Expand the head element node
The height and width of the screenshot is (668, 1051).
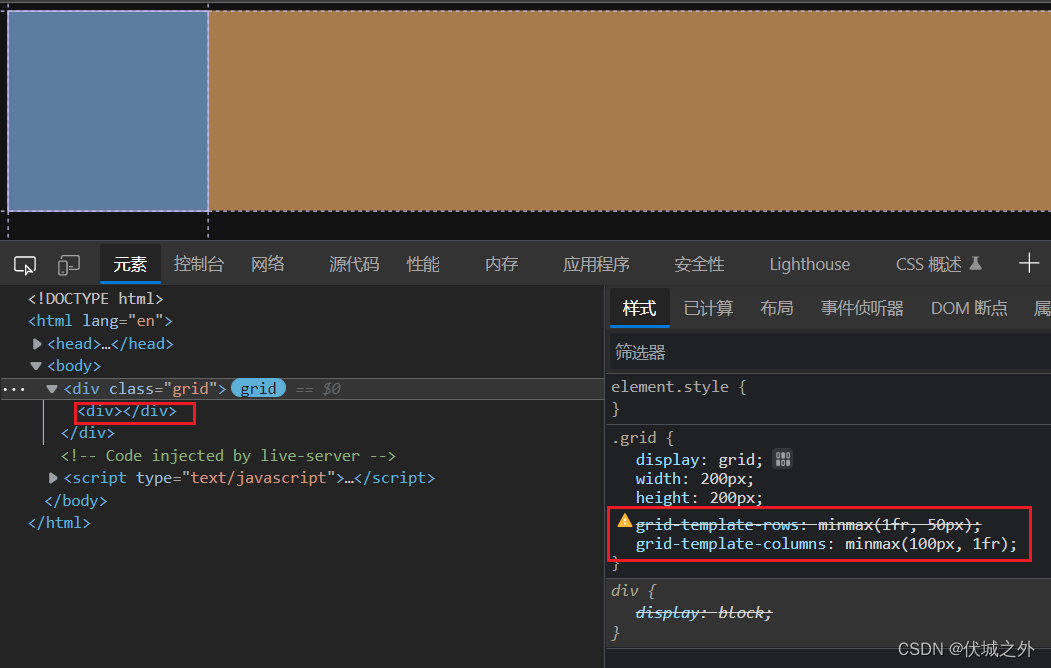coord(37,344)
